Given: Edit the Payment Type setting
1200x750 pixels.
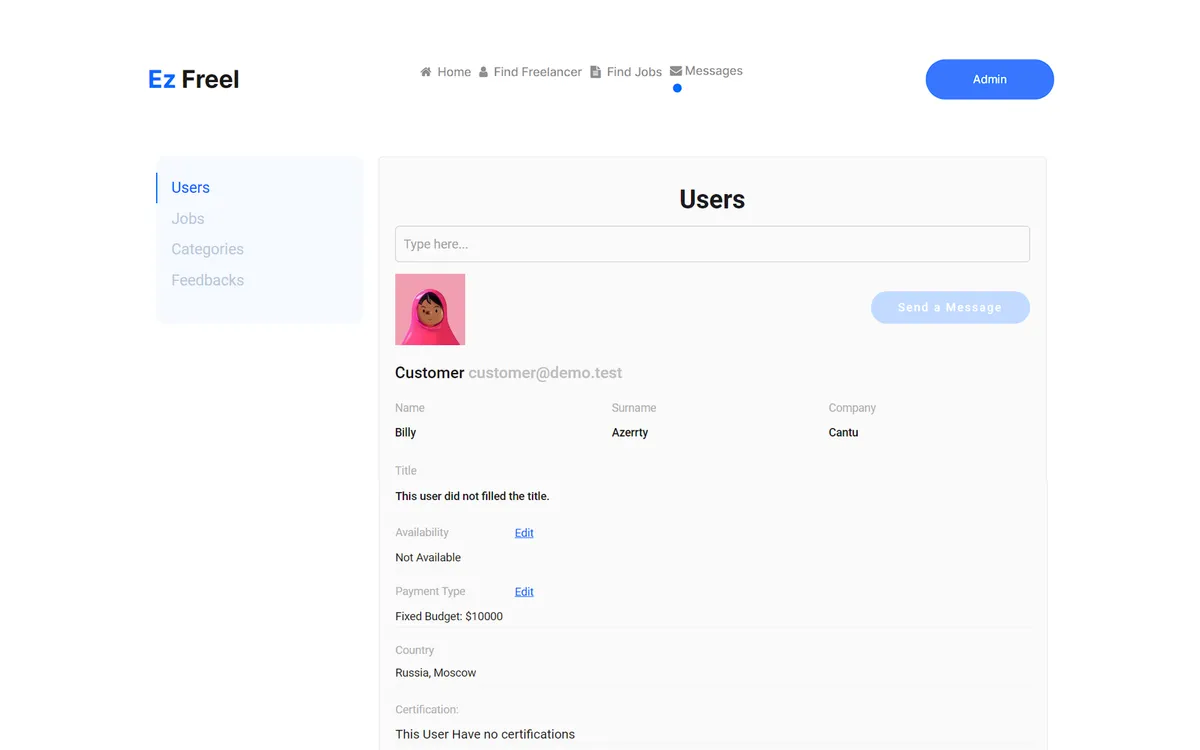Looking at the screenshot, I should coord(524,592).
